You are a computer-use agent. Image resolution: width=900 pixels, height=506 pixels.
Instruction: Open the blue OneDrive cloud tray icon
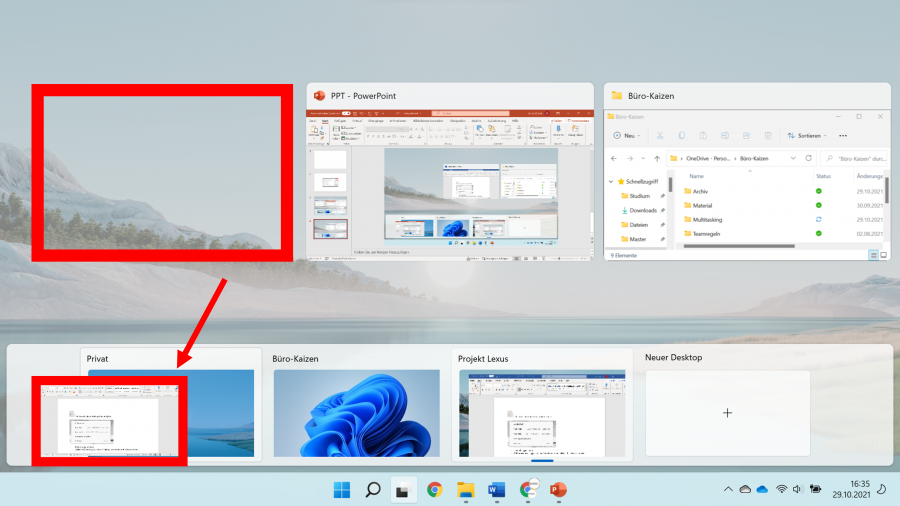pos(762,489)
